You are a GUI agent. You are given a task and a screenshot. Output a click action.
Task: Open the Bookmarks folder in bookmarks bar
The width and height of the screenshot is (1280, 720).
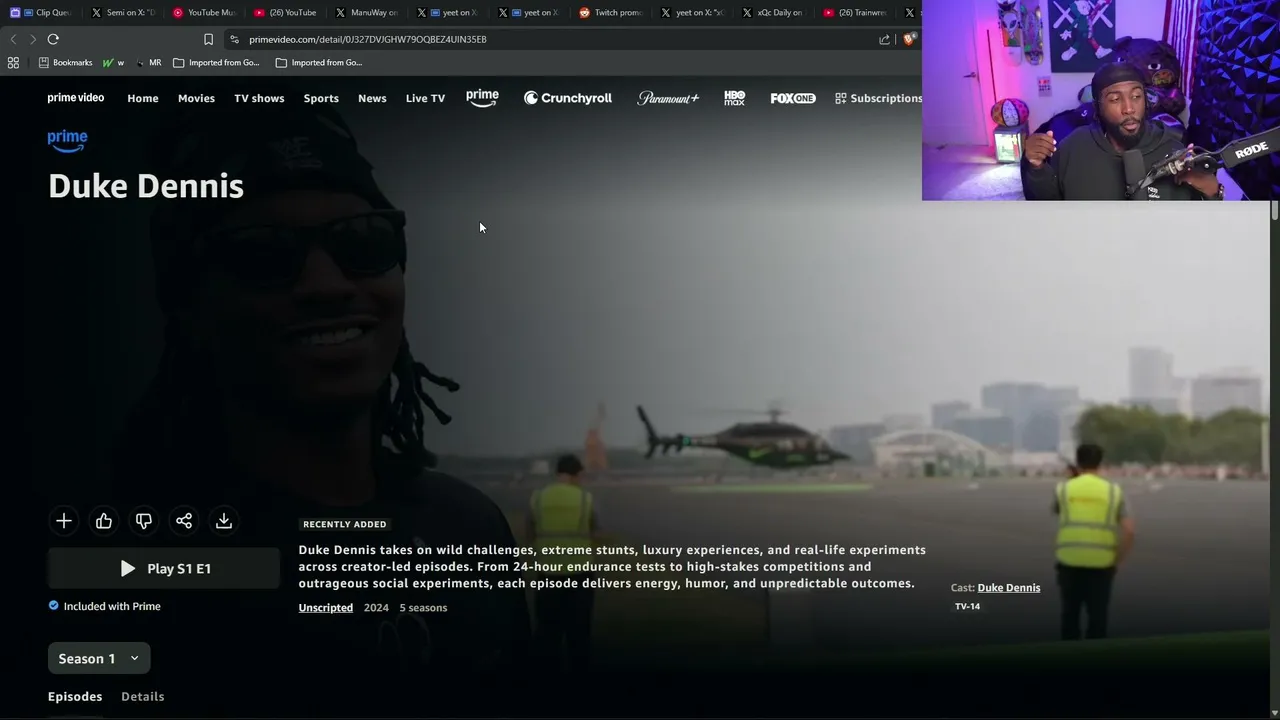pyautogui.click(x=66, y=62)
